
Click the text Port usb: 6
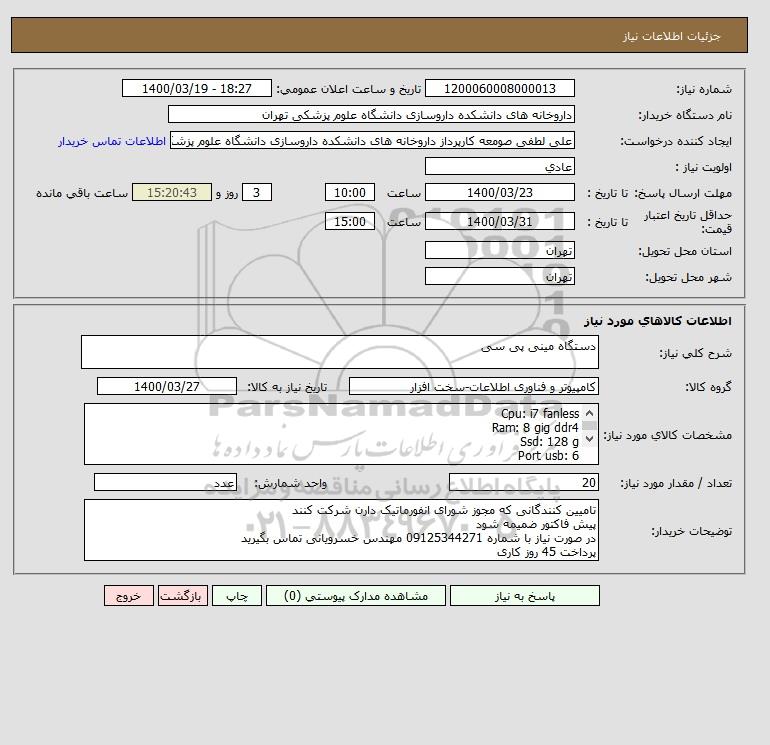click(x=548, y=456)
